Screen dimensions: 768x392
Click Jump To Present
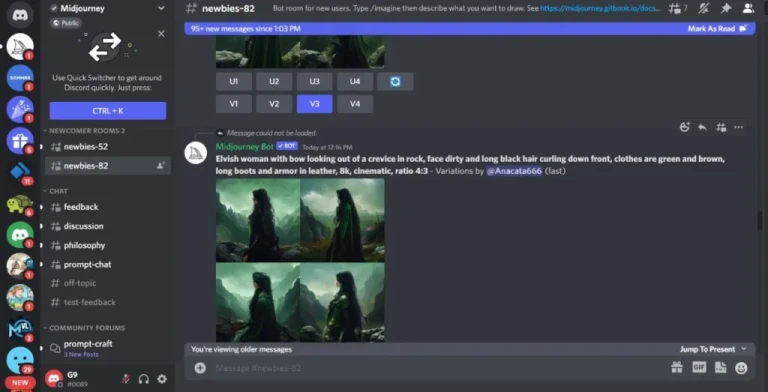[707, 349]
